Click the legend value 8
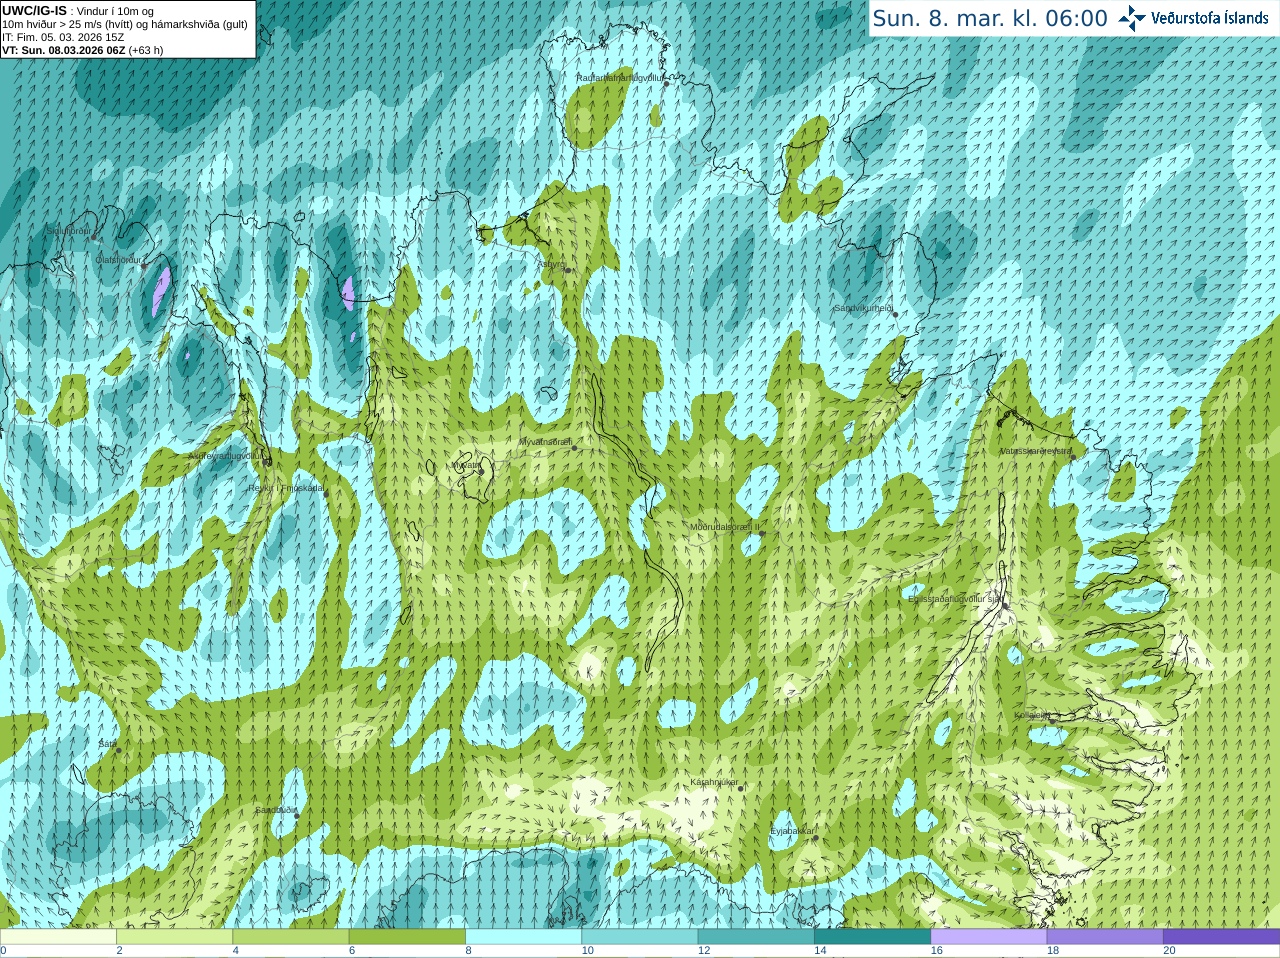Viewport: 1280px width, 958px height. coord(468,951)
